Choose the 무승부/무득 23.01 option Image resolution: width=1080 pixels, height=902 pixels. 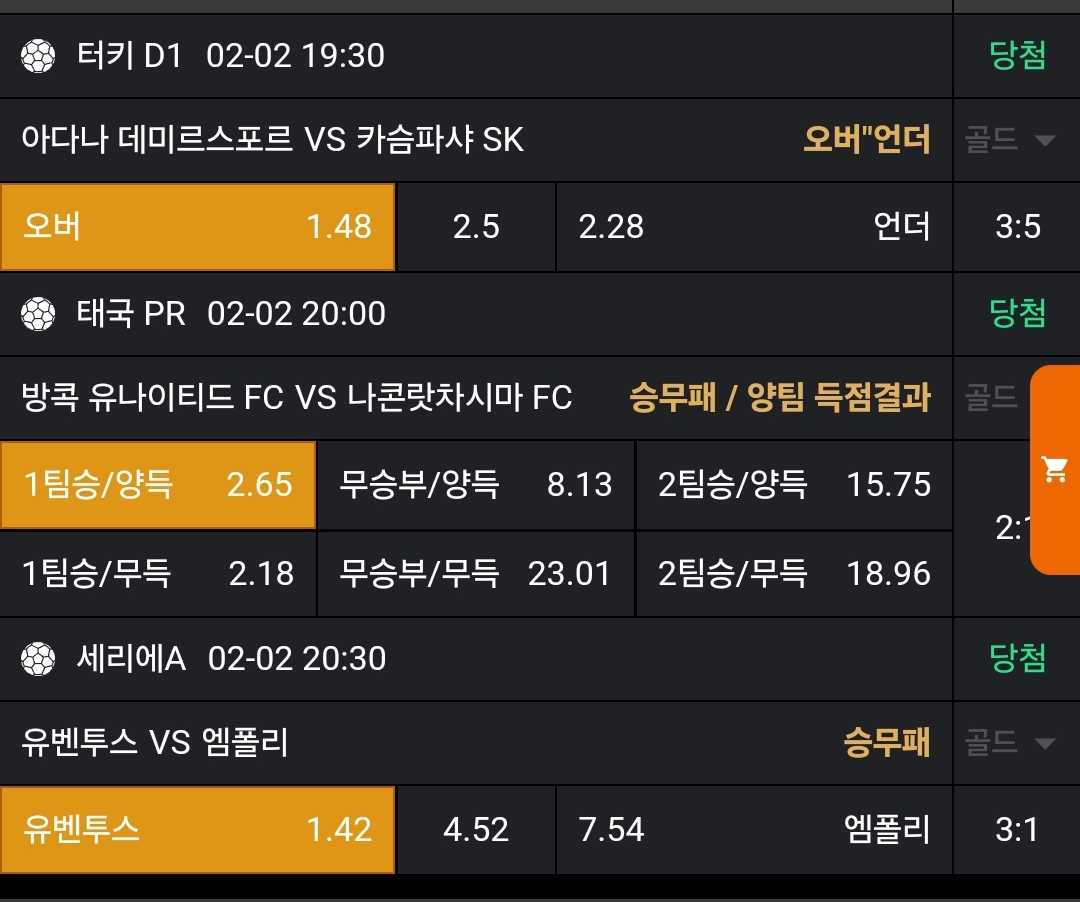[x=475, y=573]
